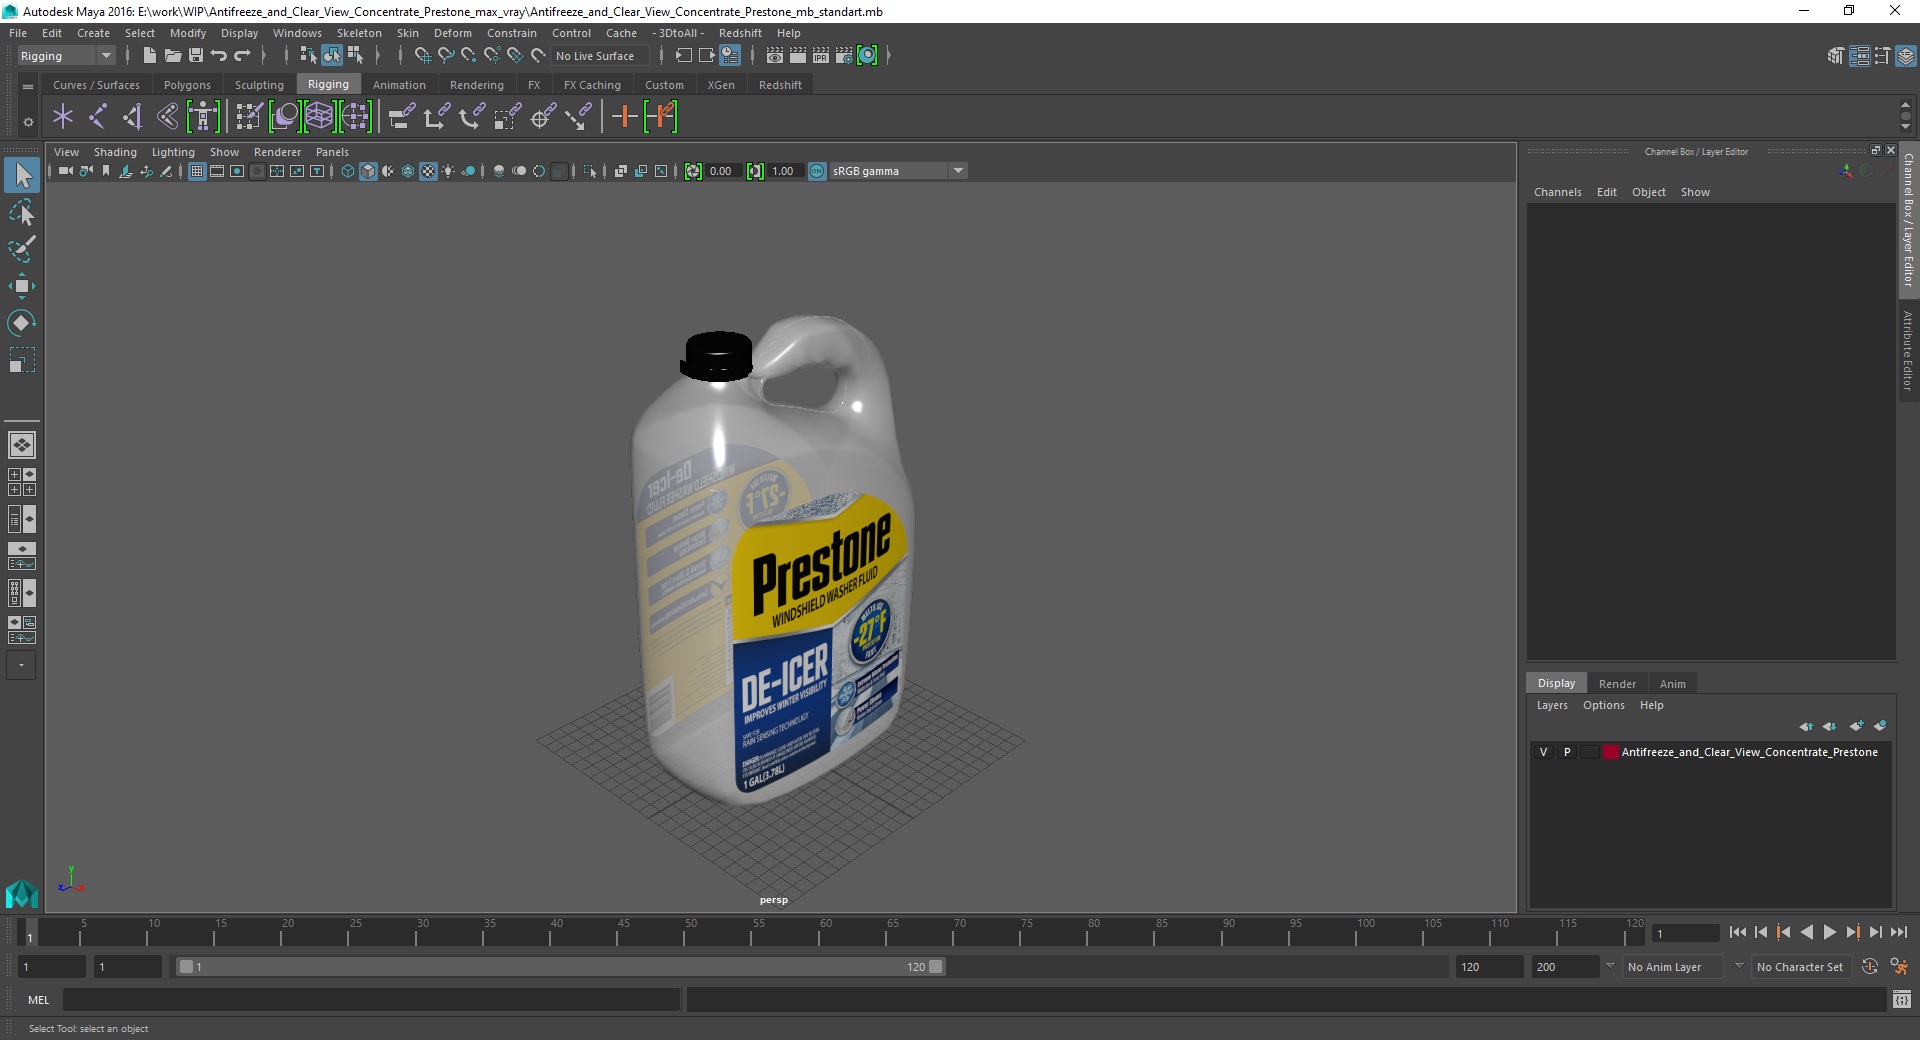Activate the Rotate tool in toolbox
The image size is (1920, 1040).
pos(21,323)
